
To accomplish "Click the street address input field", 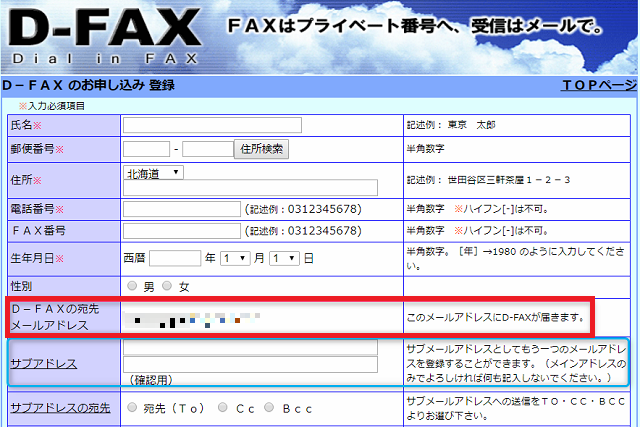I will click(x=250, y=188).
